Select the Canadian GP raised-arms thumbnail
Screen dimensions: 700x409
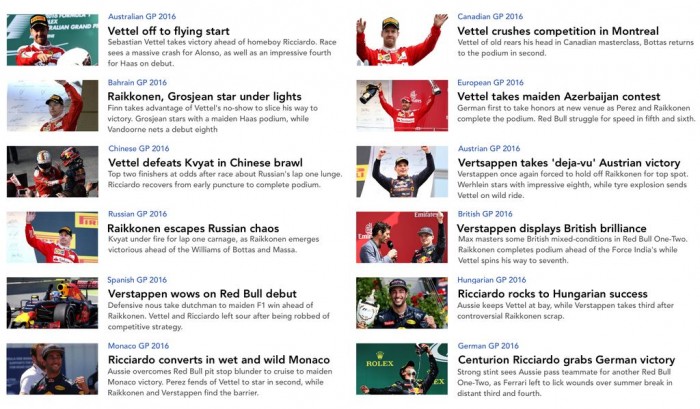[x=402, y=40]
